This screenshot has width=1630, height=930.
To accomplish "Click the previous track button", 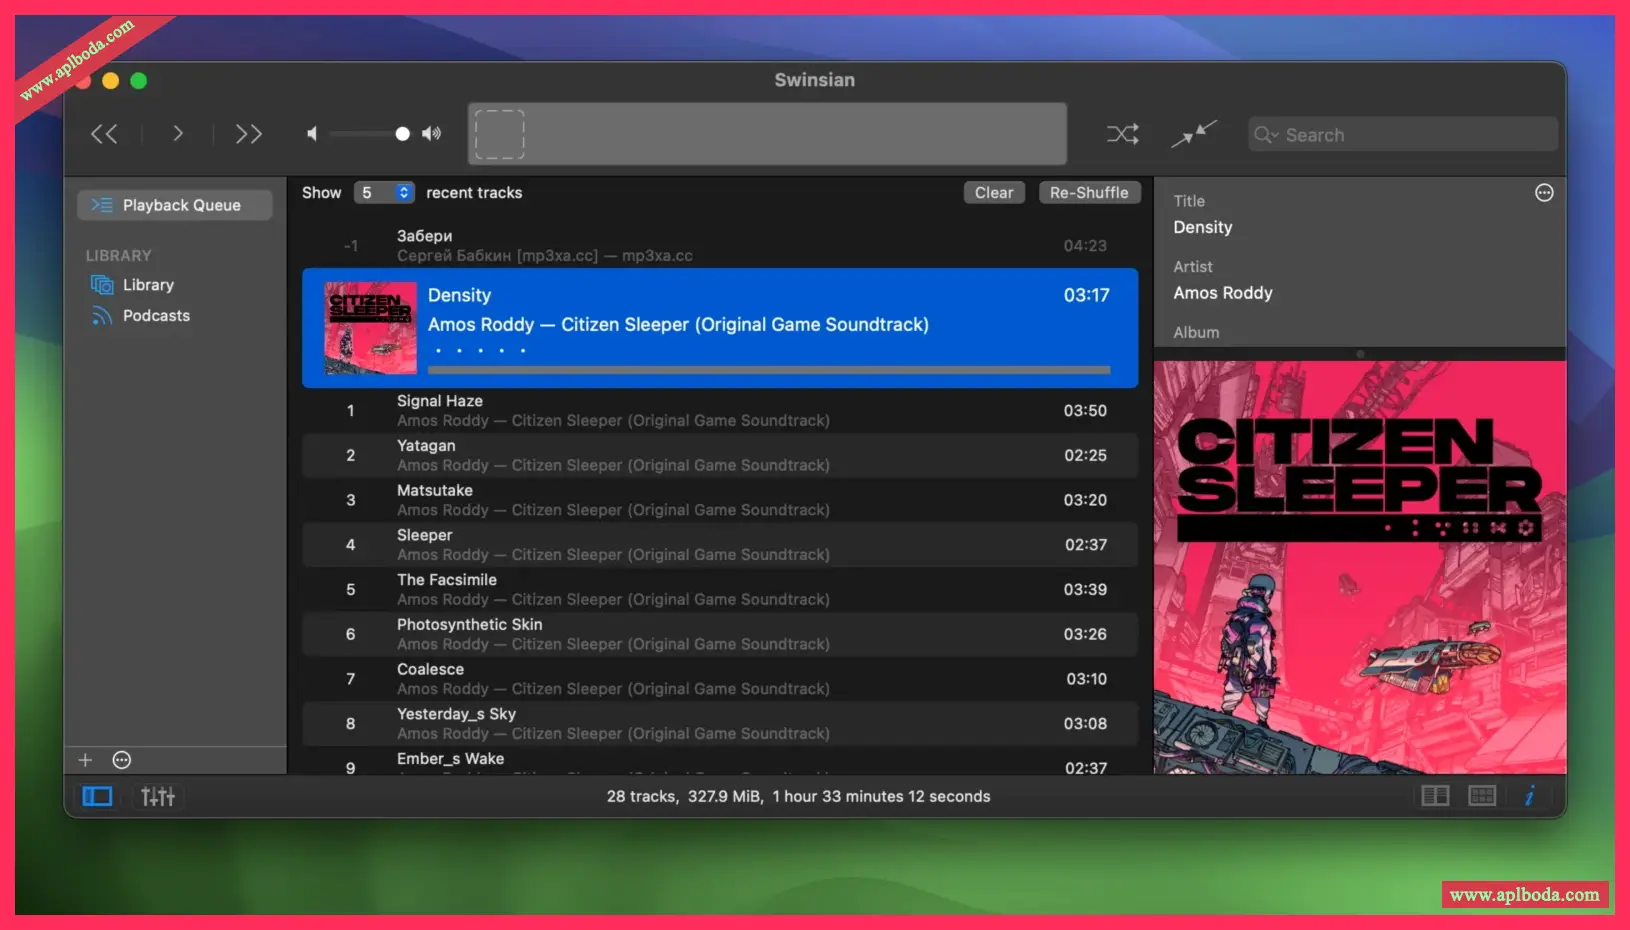I will (x=104, y=134).
